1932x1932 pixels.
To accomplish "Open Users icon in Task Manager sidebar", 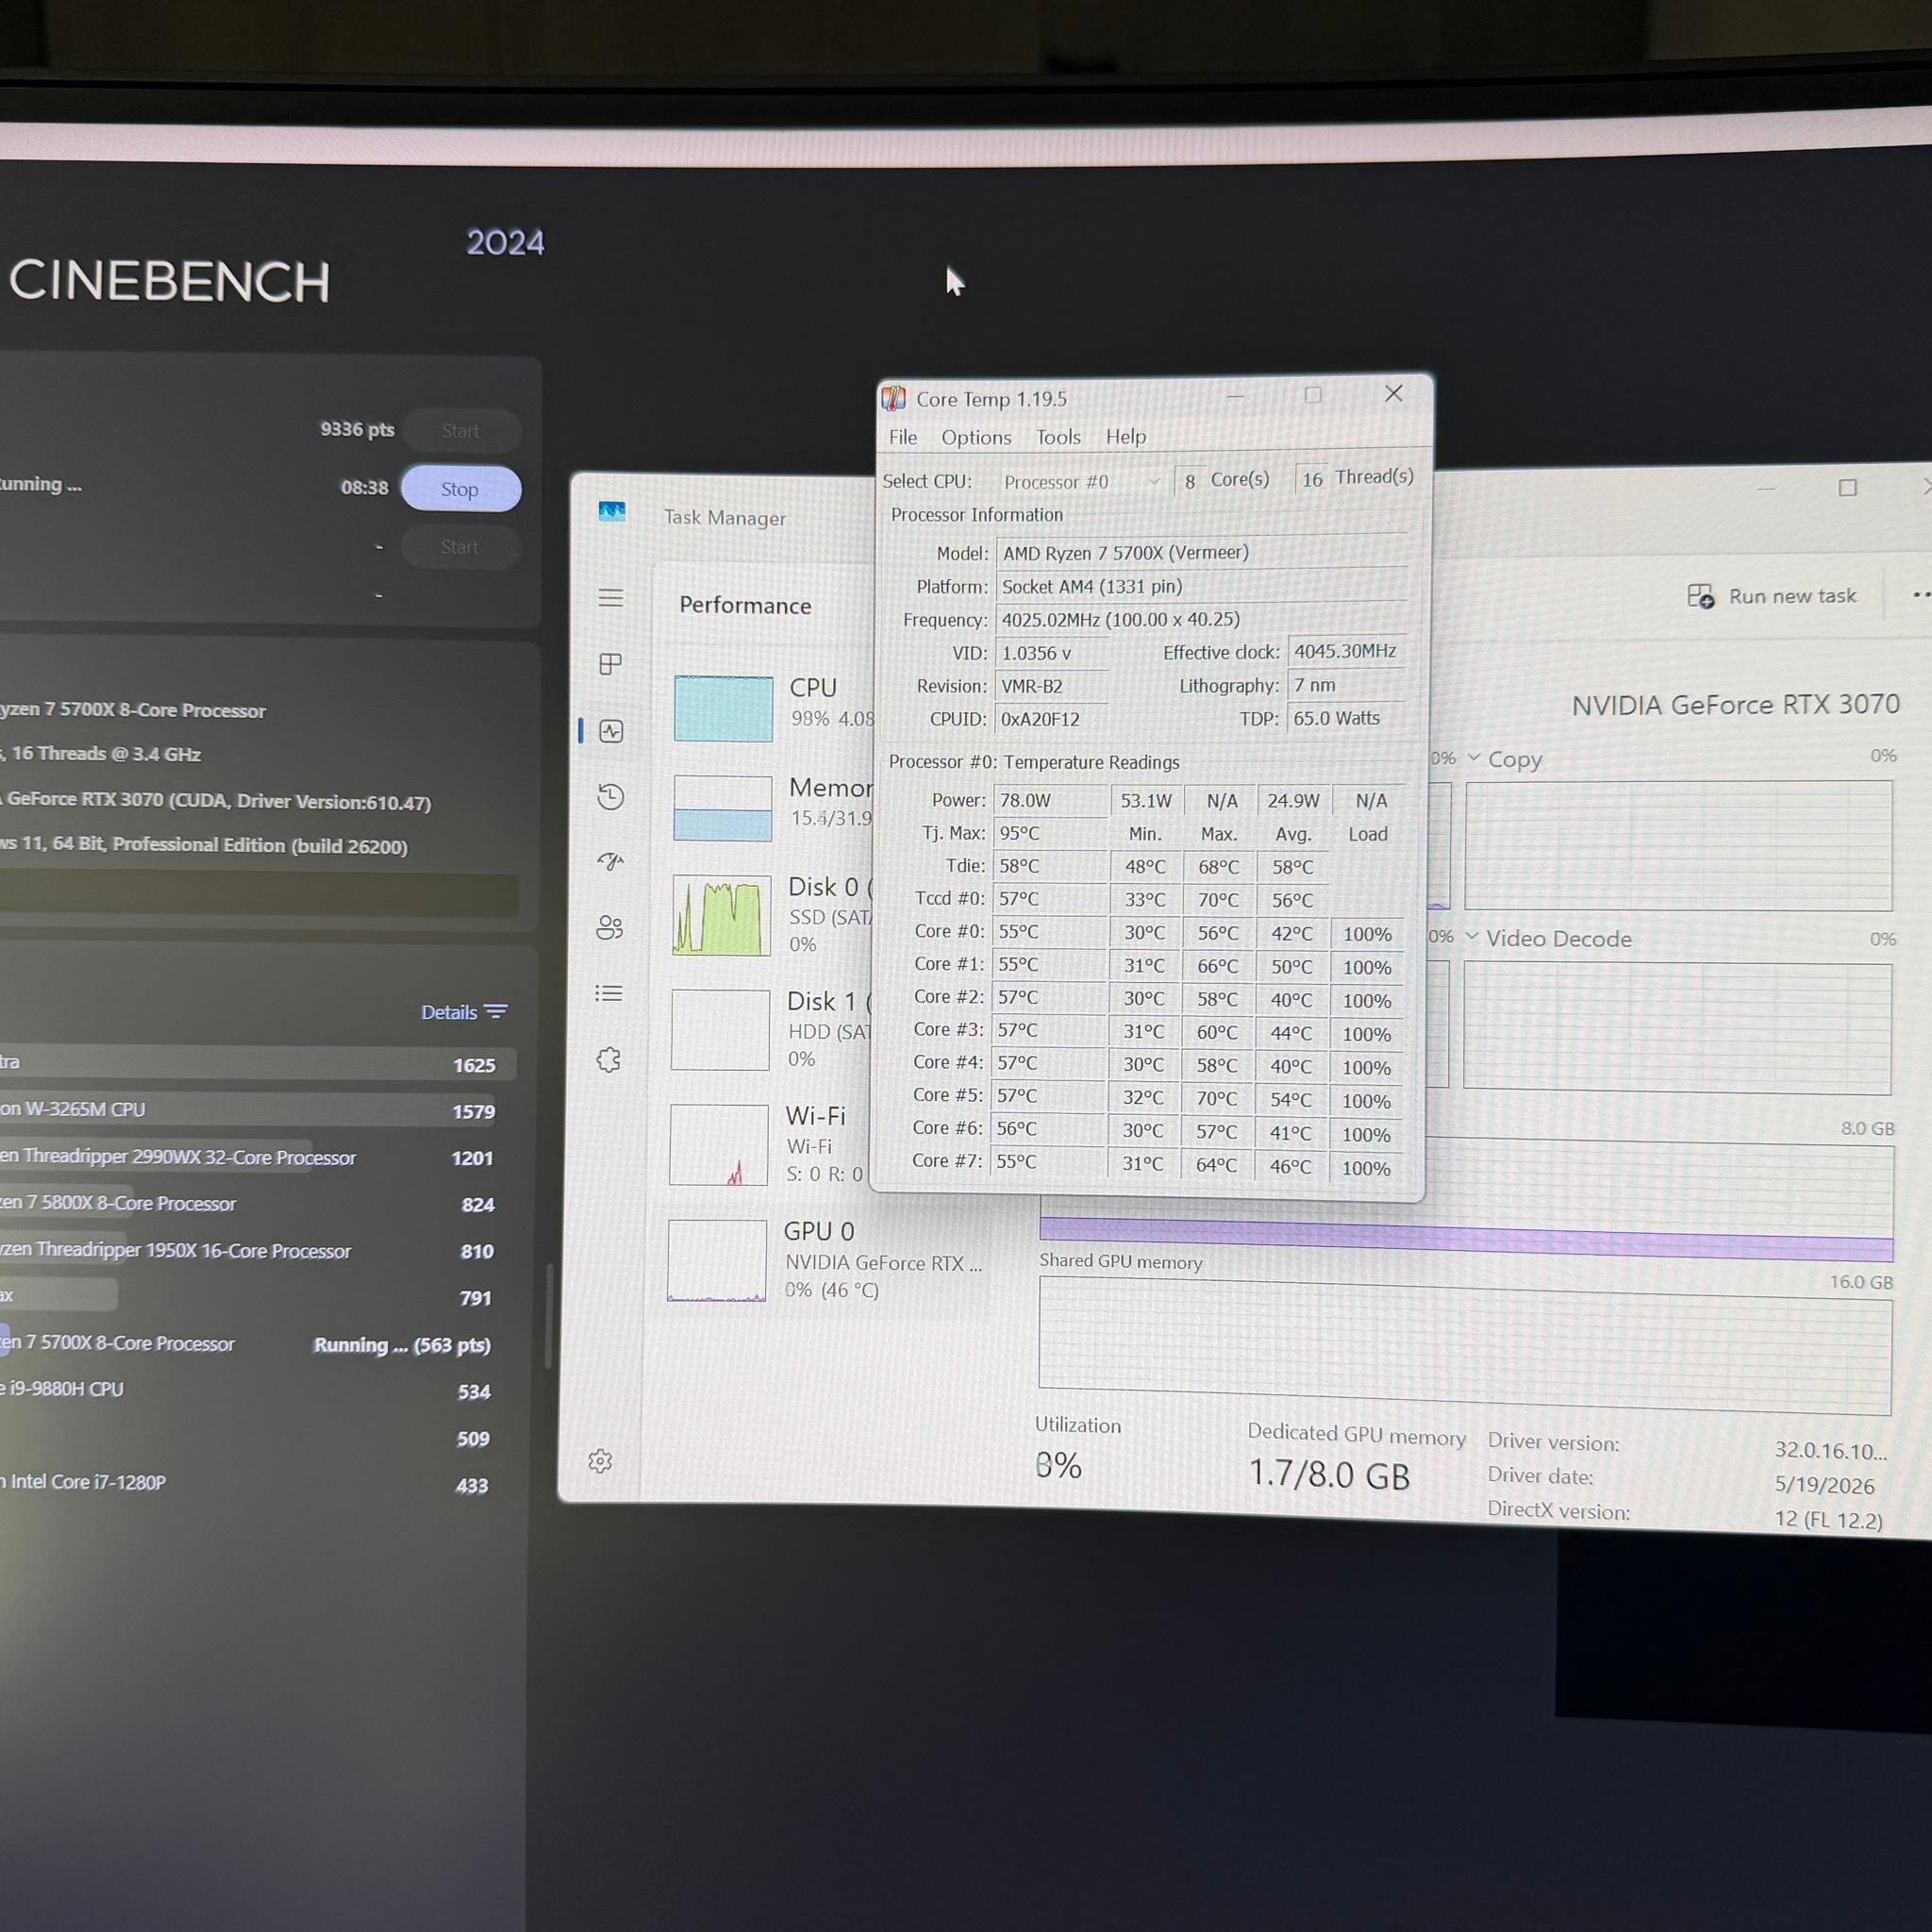I will point(609,927).
